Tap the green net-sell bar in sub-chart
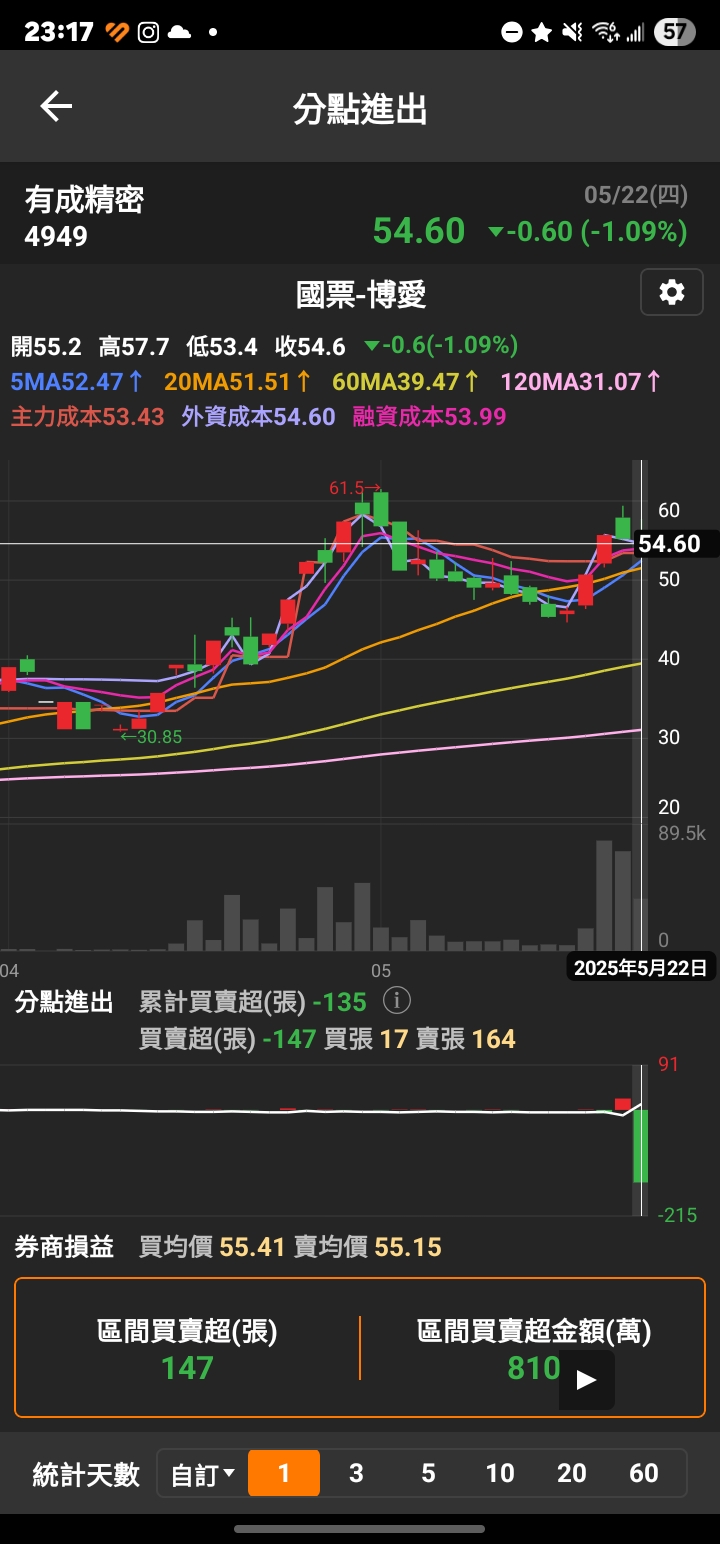The width and height of the screenshot is (720, 1544). point(640,1146)
